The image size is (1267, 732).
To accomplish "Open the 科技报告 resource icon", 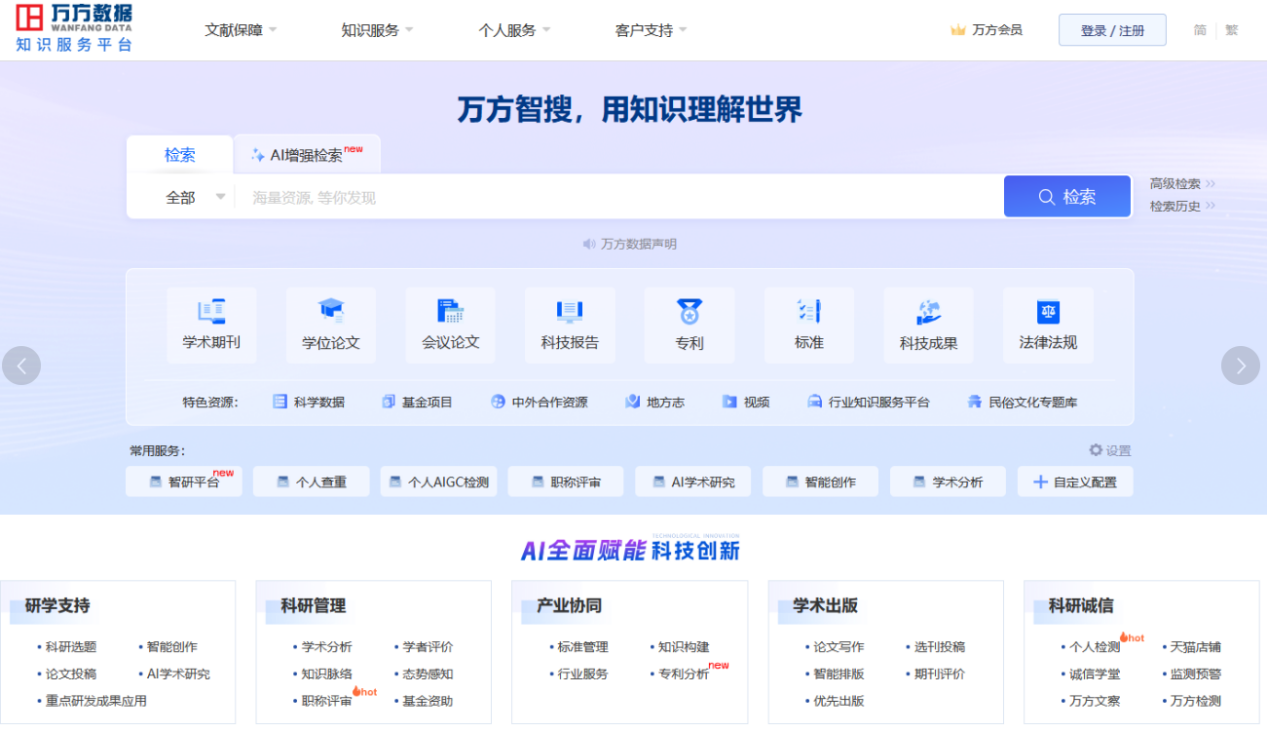I will (570, 311).
